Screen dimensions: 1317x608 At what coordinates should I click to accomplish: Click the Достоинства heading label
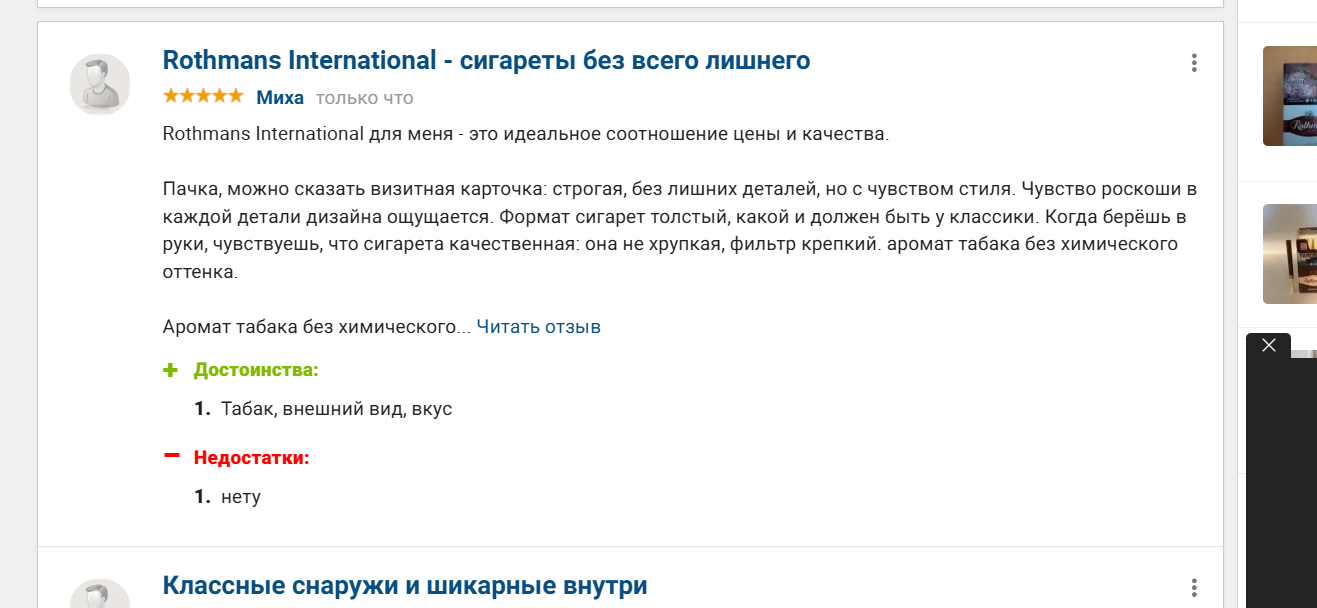[256, 370]
